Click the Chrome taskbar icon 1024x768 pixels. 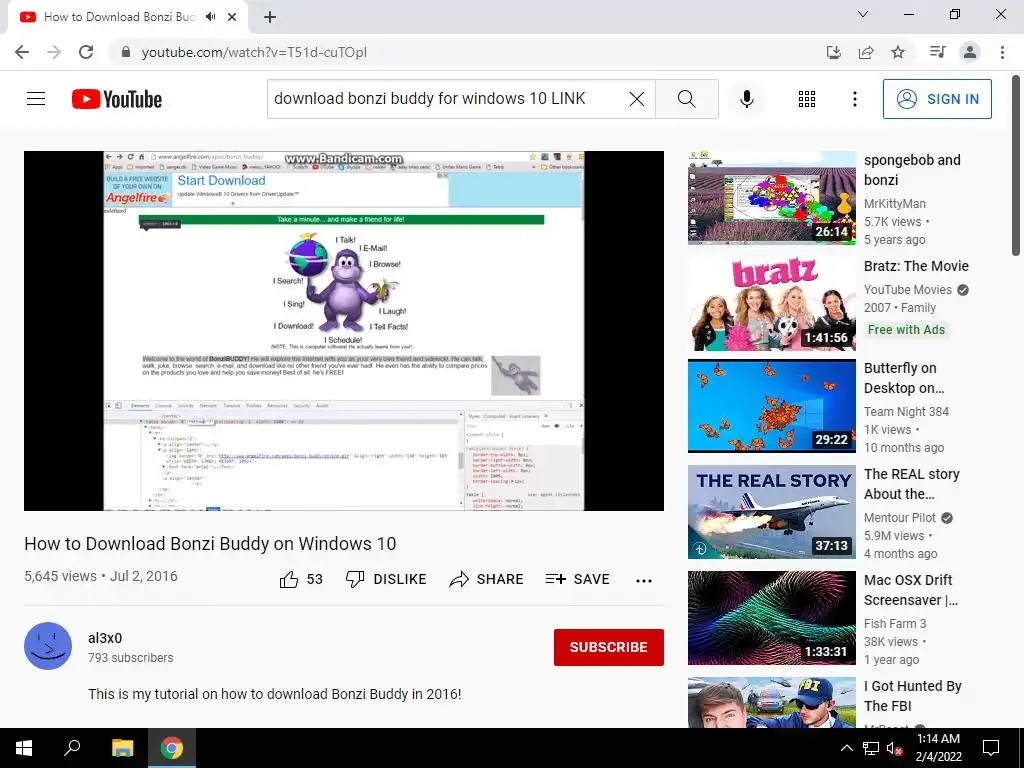click(x=172, y=748)
